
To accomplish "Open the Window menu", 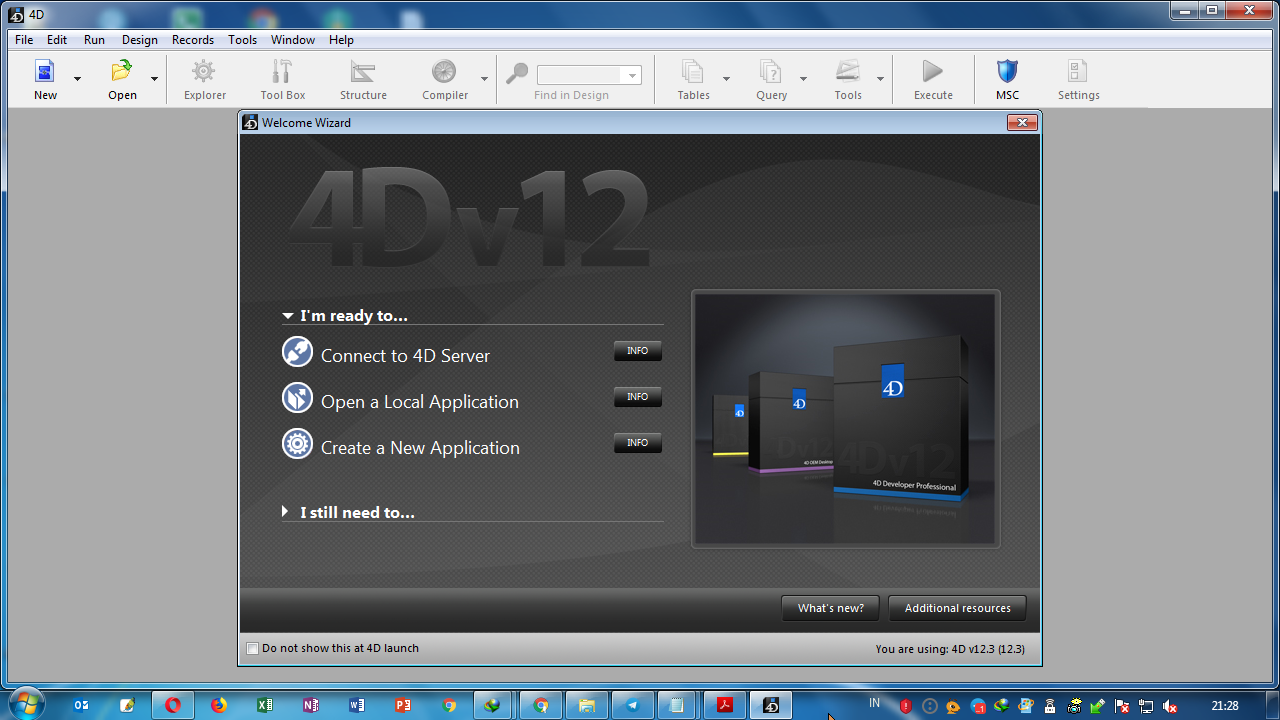I will (293, 40).
